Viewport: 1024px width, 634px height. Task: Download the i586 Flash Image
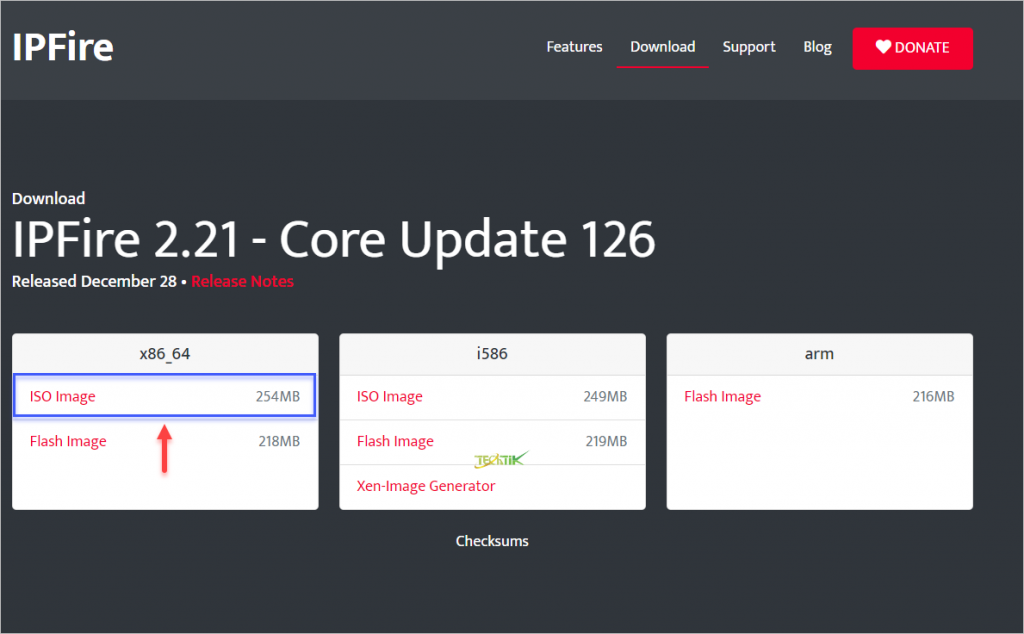395,441
